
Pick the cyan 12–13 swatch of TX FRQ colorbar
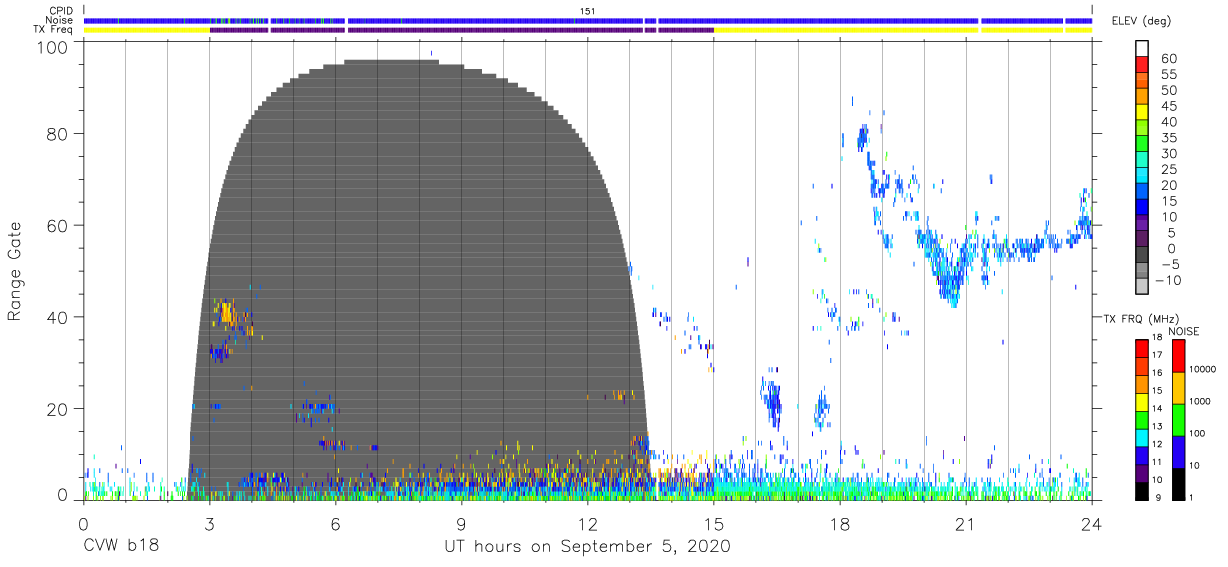pyautogui.click(x=1142, y=436)
